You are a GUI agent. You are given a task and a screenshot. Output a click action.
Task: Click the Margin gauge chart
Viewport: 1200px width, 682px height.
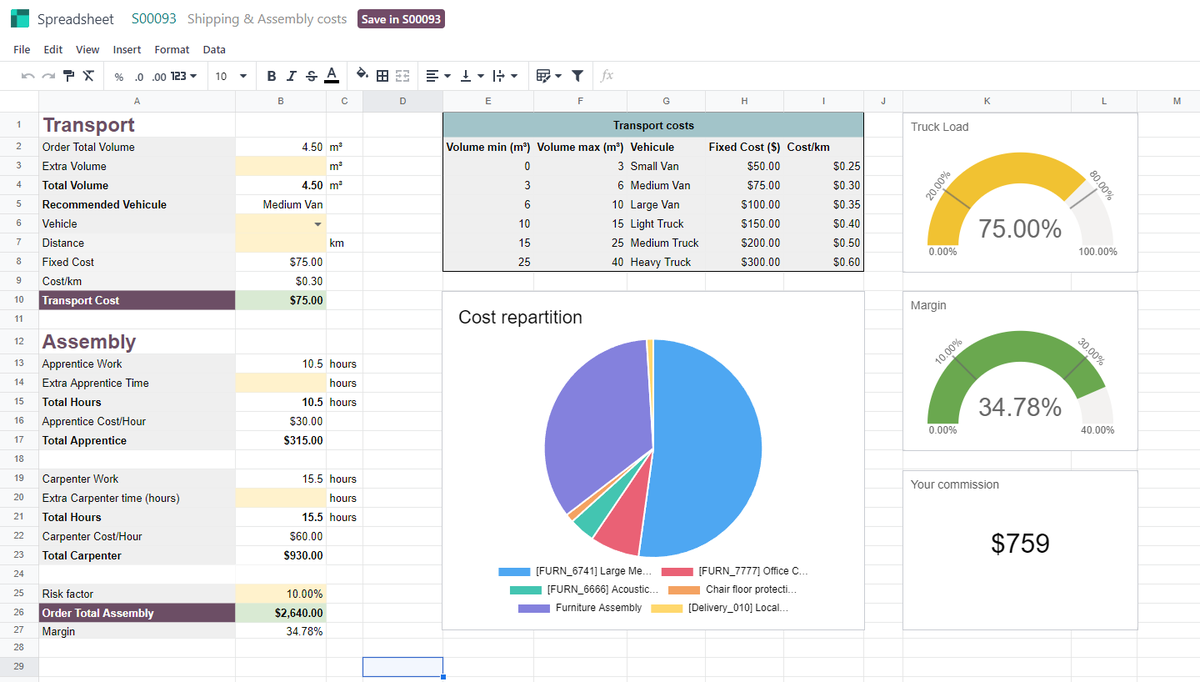pyautogui.click(x=1020, y=370)
